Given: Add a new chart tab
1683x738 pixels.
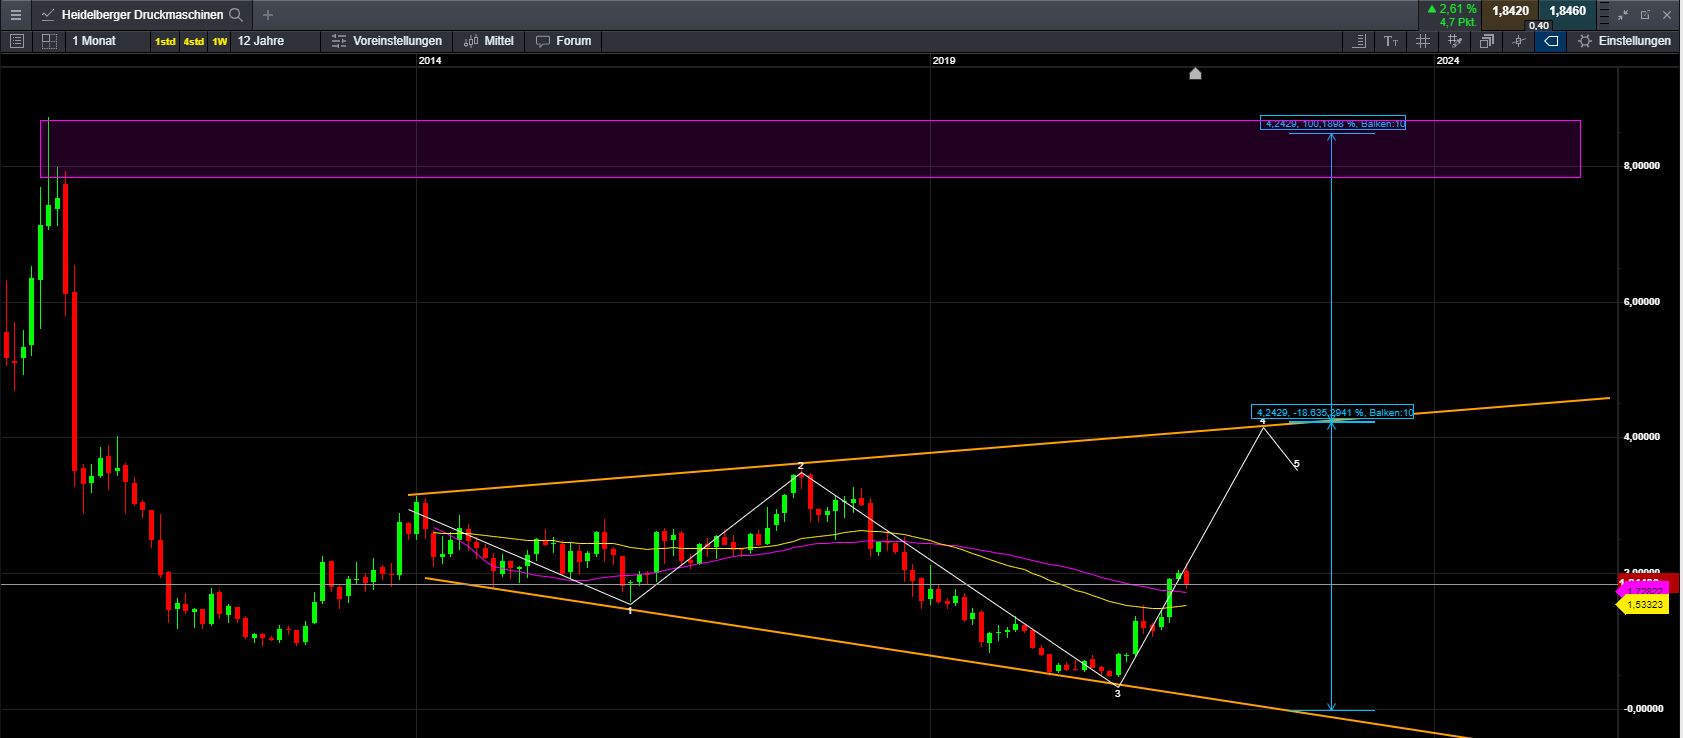Looking at the screenshot, I should click(267, 15).
